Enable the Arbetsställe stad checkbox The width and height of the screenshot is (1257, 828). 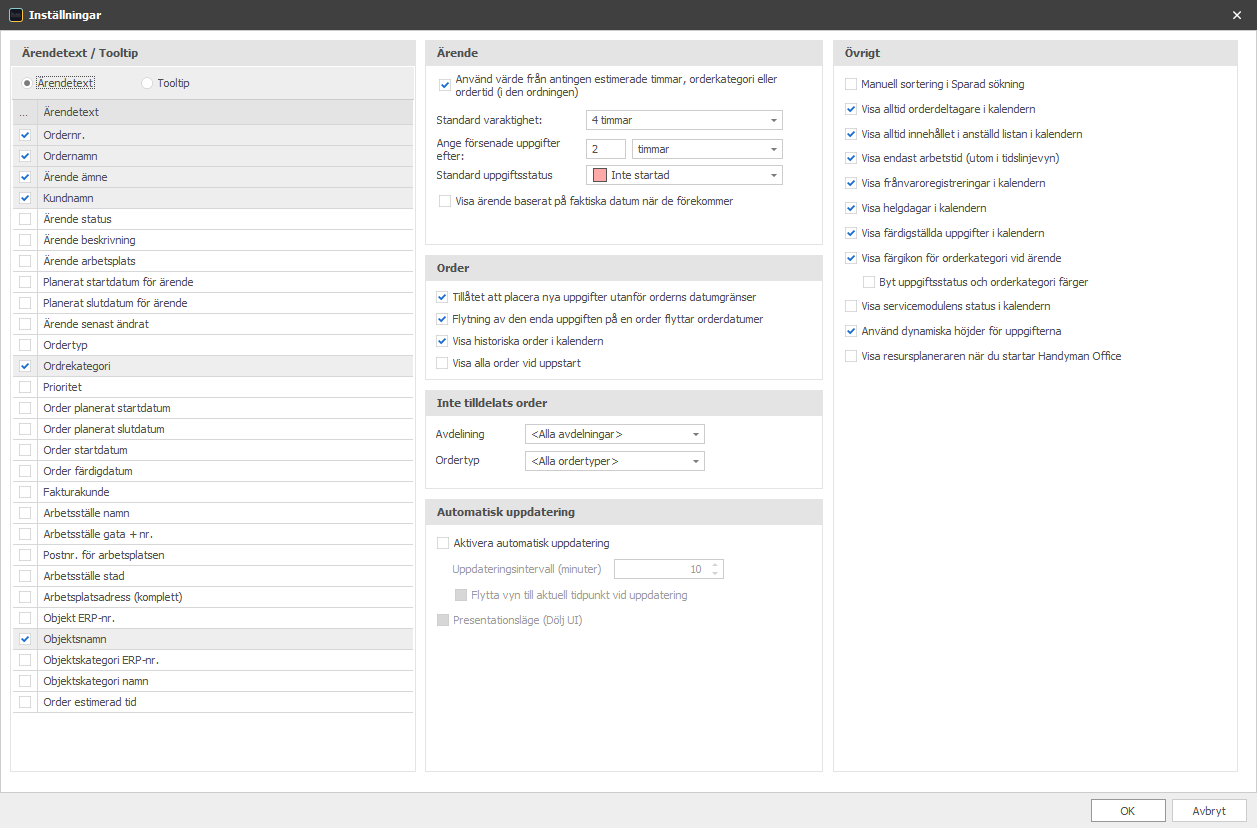pos(25,576)
